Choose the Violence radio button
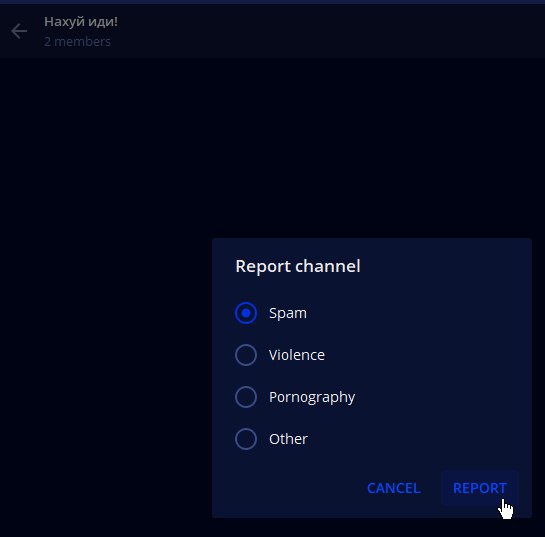Image resolution: width=545 pixels, height=537 pixels. [246, 355]
